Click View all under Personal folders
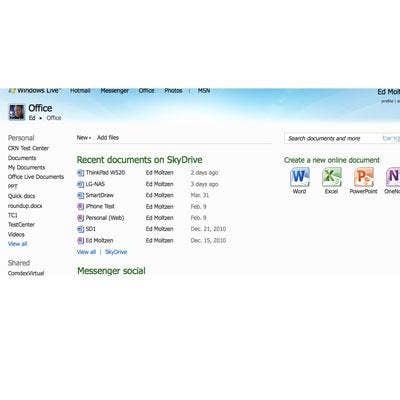This screenshot has height=400, width=400. (17, 244)
